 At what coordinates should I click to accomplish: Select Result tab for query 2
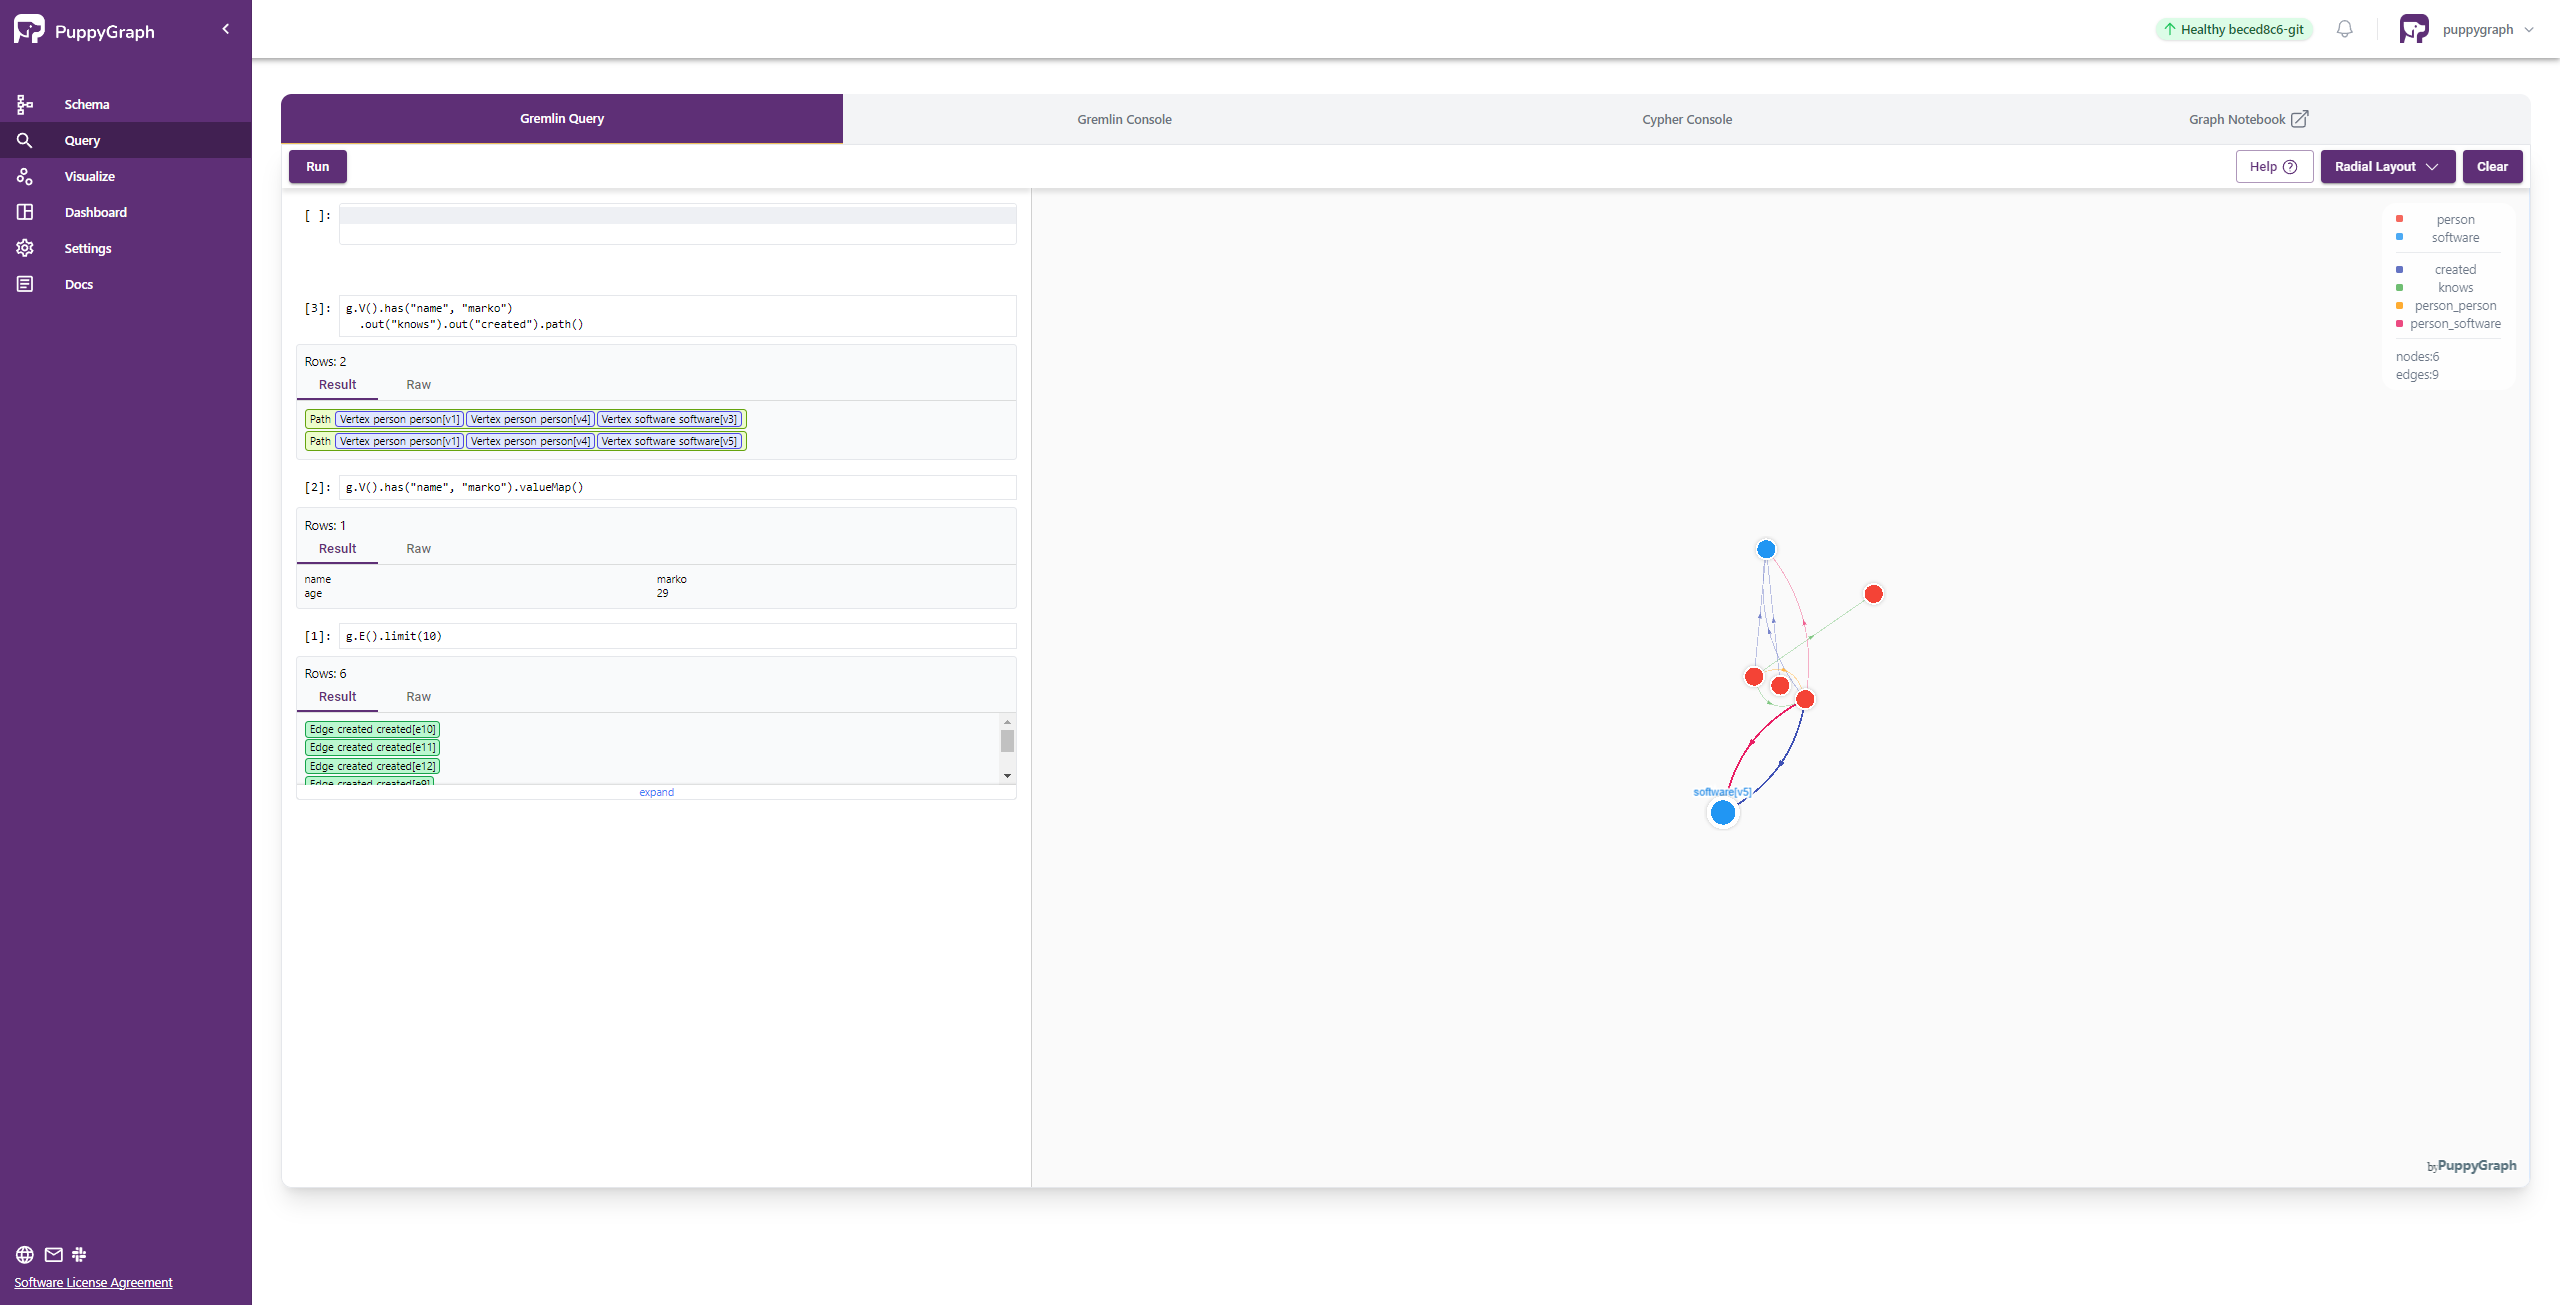pyautogui.click(x=337, y=549)
